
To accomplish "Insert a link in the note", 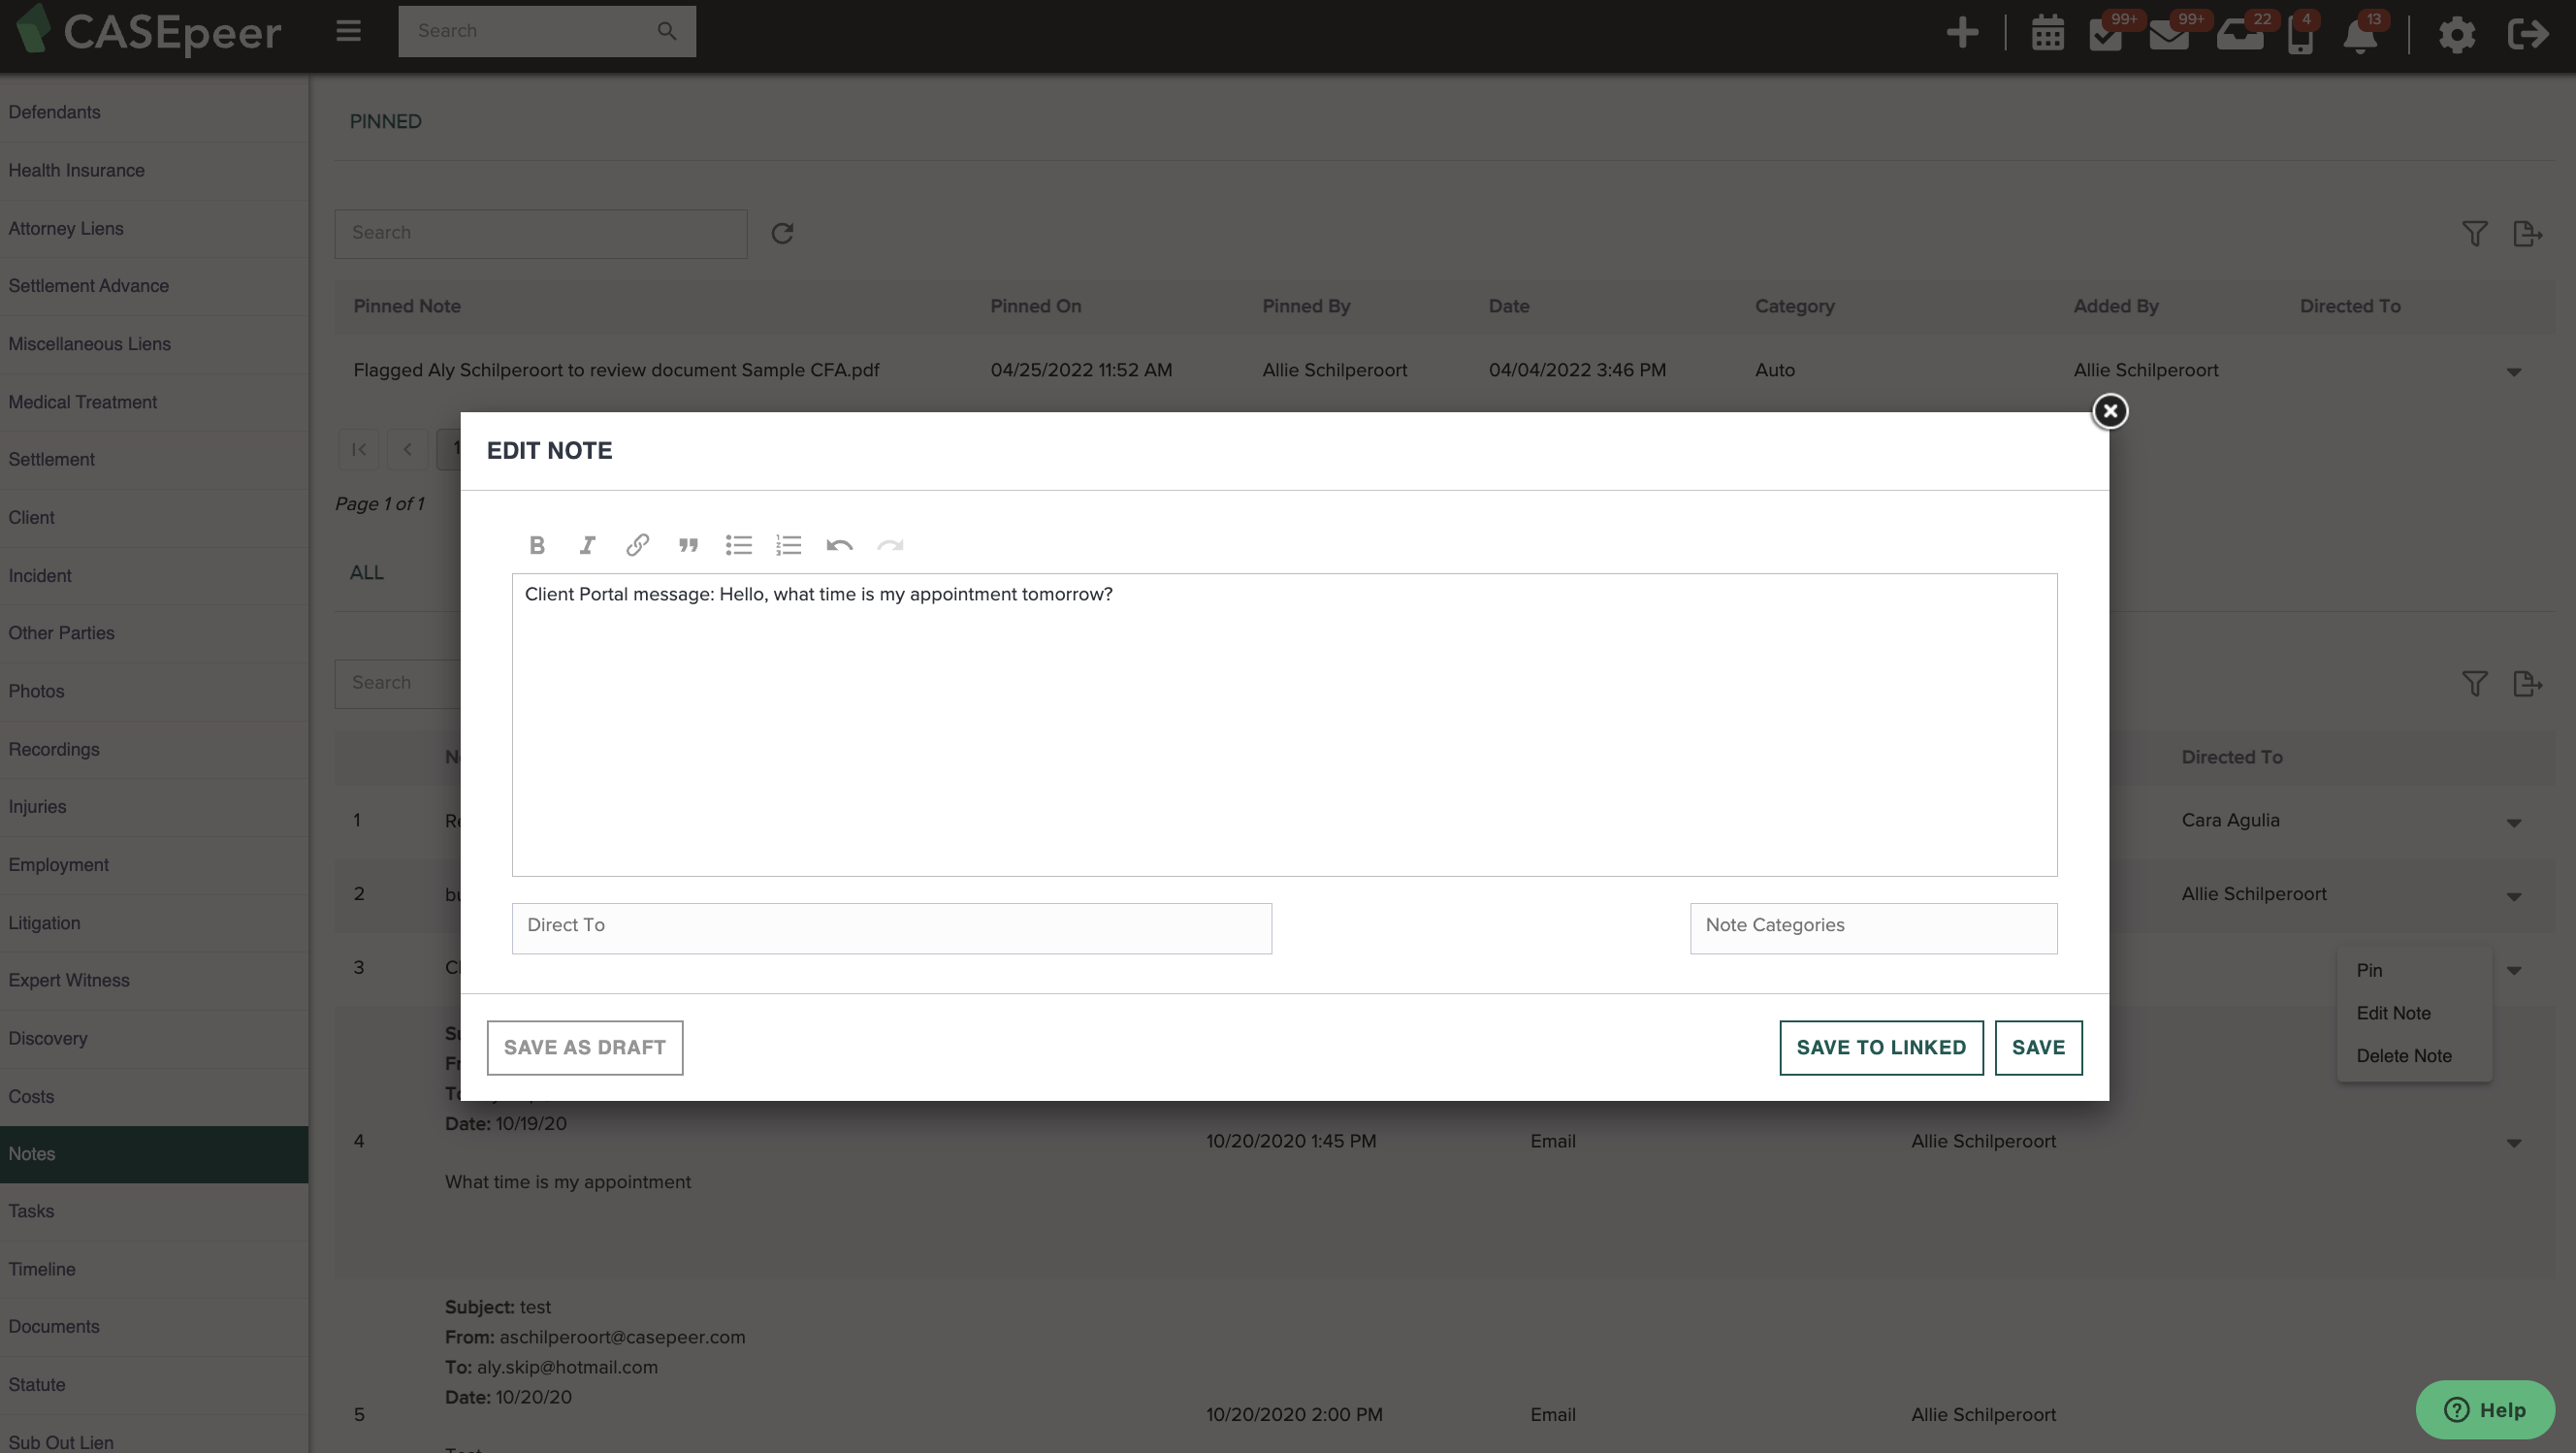I will (x=638, y=545).
